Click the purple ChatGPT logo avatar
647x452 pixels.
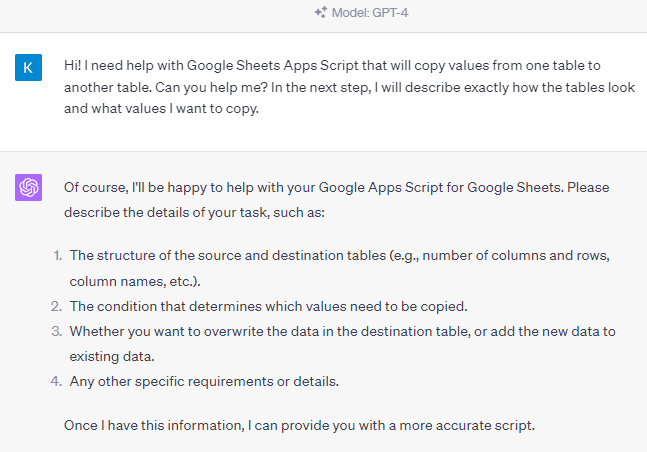28,187
